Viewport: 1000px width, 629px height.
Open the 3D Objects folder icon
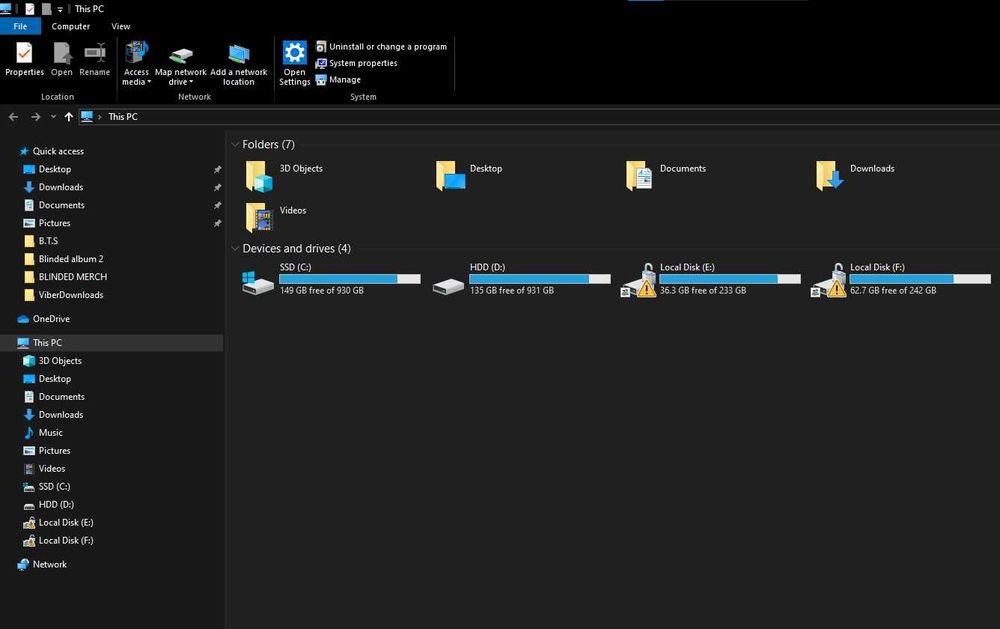coord(259,176)
